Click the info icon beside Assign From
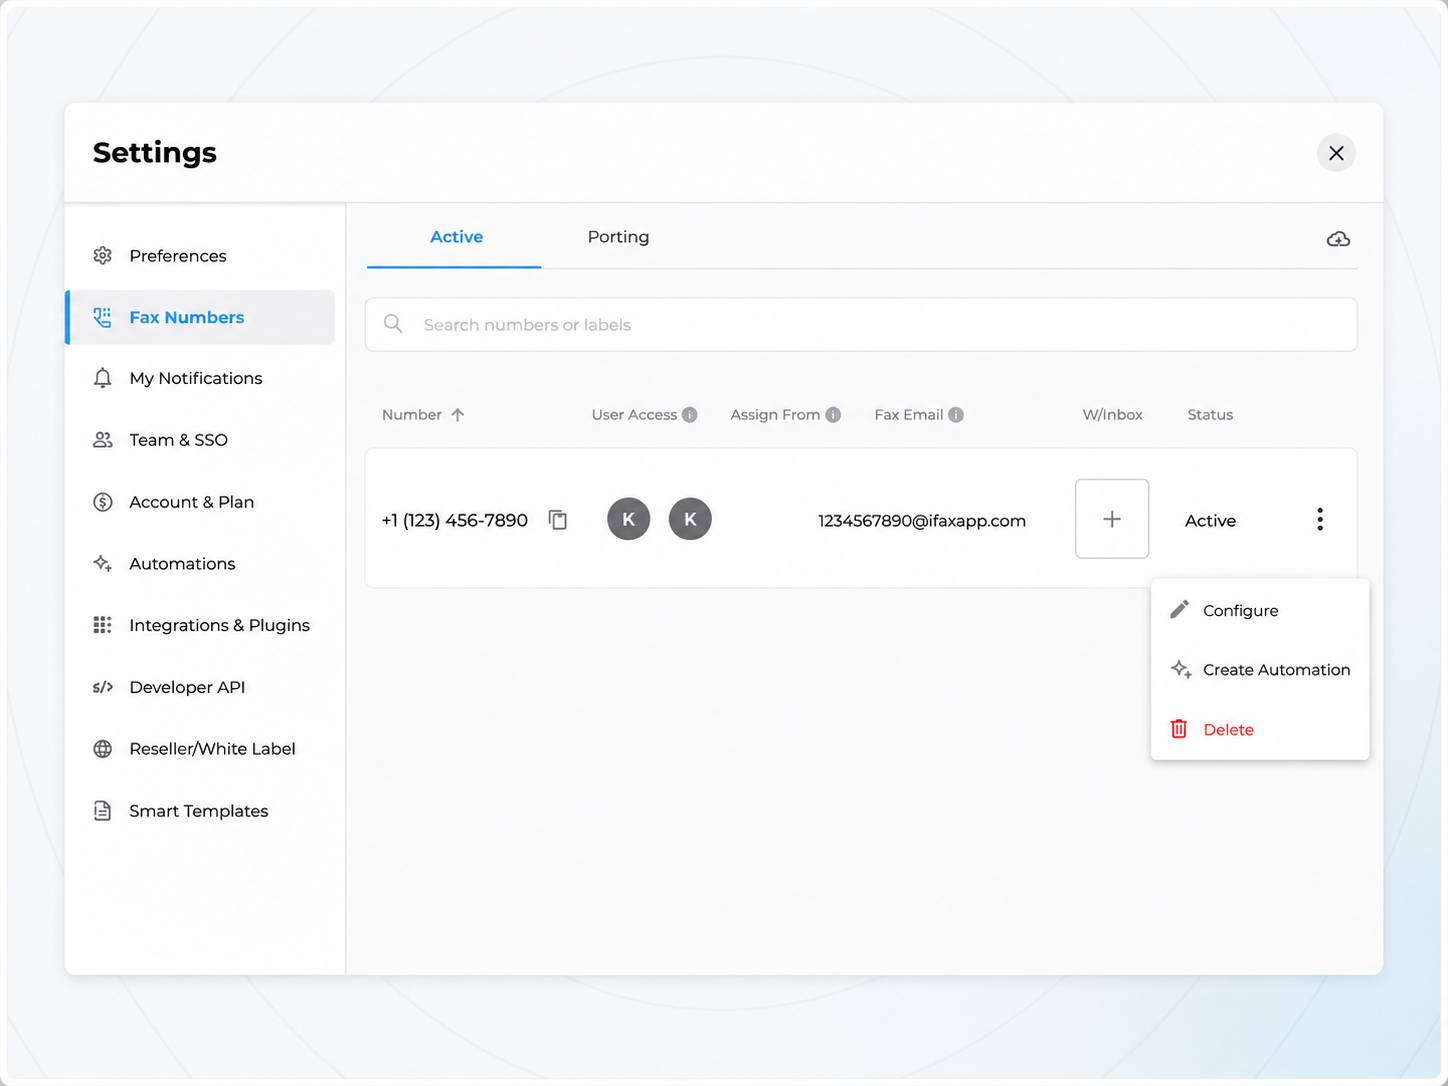 pos(833,415)
